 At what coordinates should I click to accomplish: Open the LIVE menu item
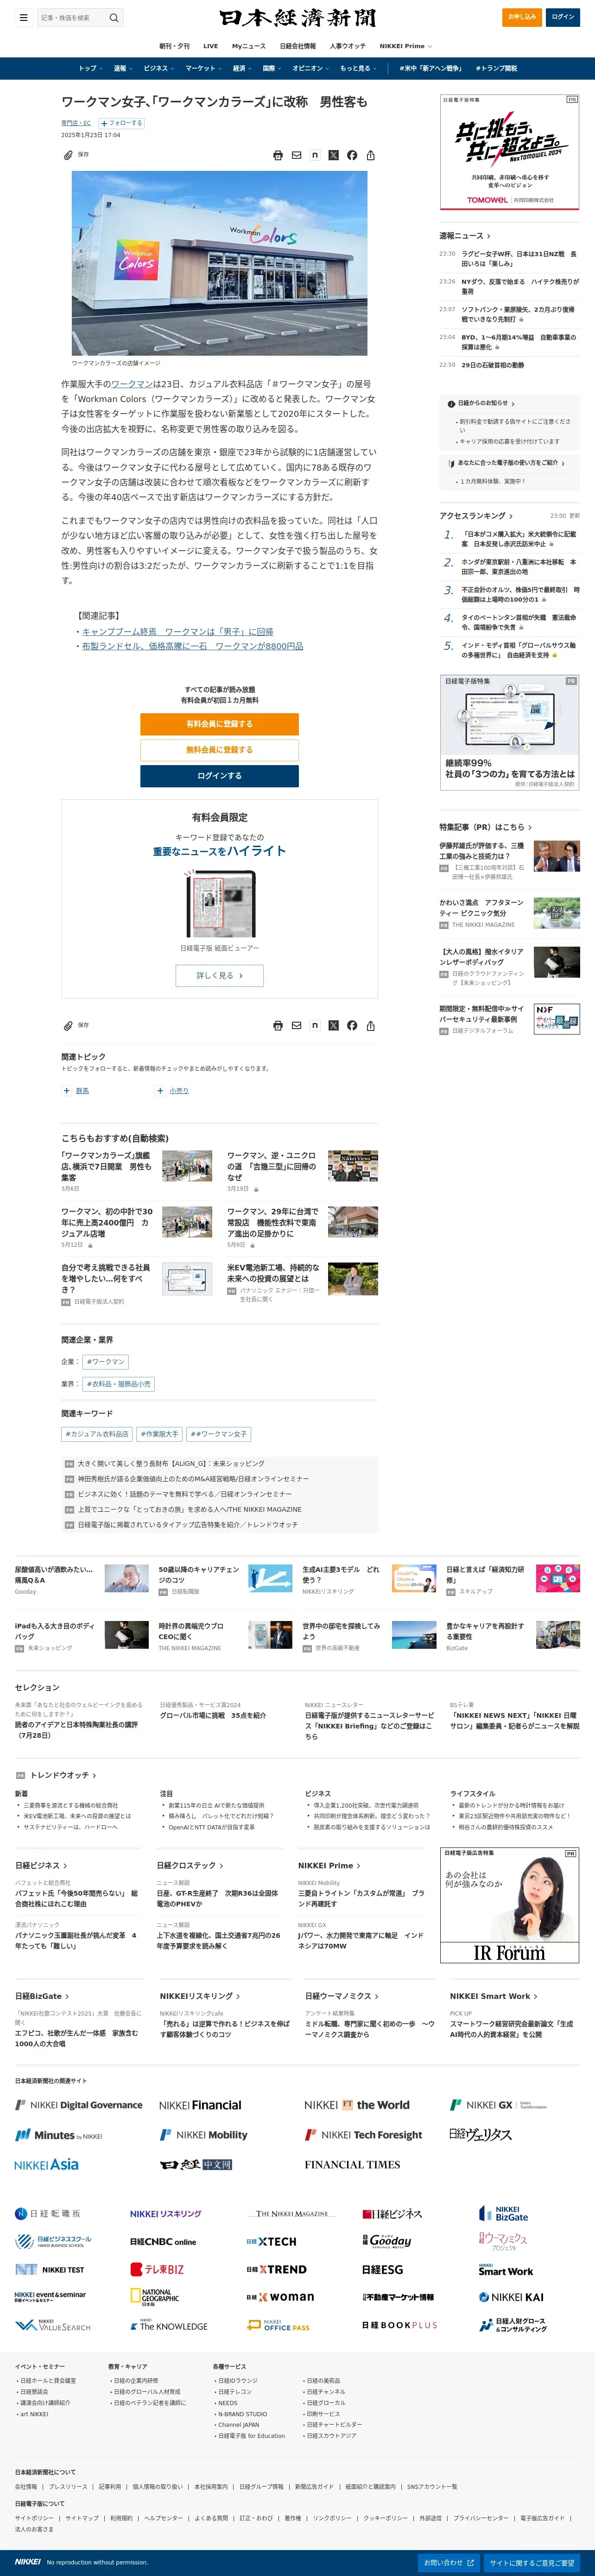click(x=210, y=46)
